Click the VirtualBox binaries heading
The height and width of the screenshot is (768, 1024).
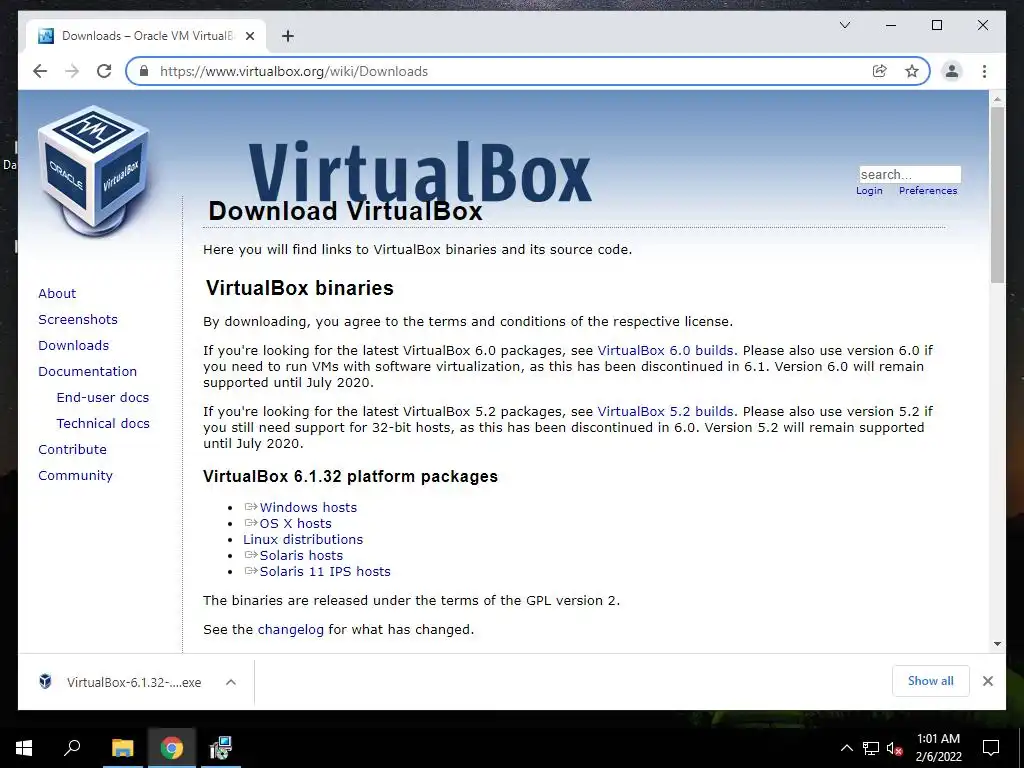pos(300,288)
